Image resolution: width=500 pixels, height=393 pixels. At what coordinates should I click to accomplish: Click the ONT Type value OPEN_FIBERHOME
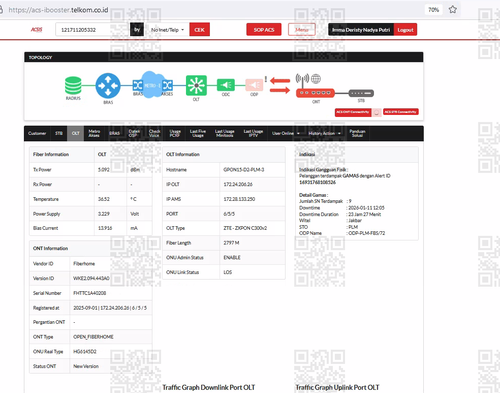pyautogui.click(x=93, y=337)
